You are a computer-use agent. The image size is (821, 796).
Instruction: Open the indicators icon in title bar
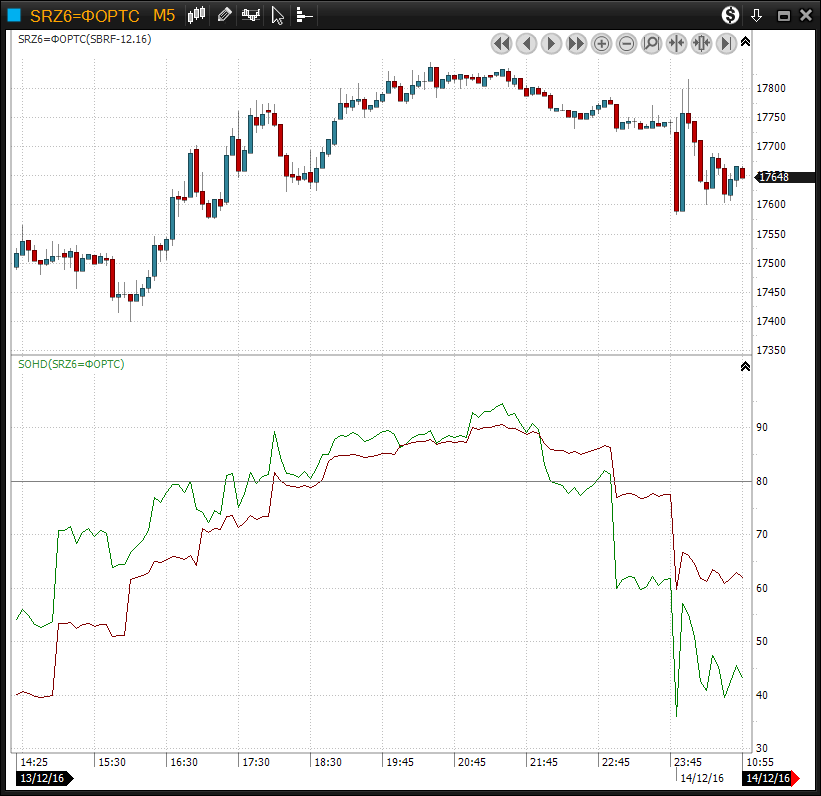coord(251,15)
